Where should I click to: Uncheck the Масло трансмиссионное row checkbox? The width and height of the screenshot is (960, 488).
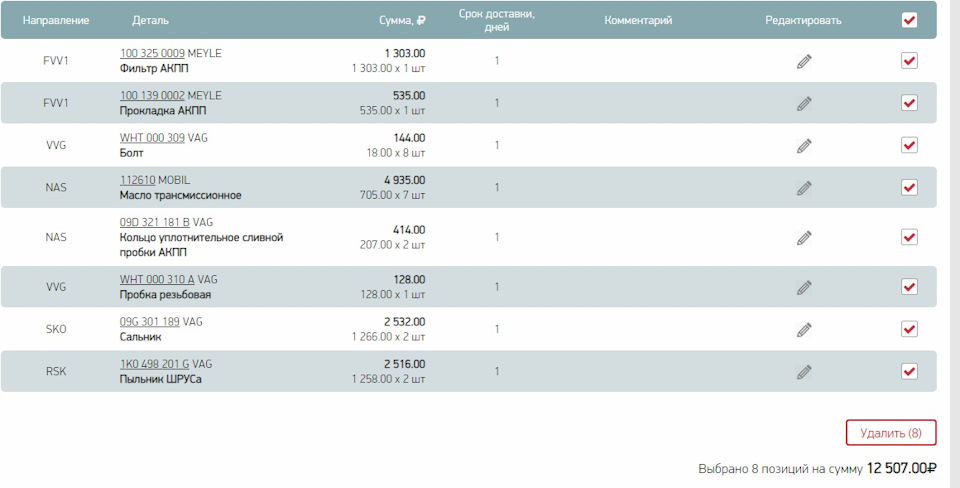[x=909, y=187]
